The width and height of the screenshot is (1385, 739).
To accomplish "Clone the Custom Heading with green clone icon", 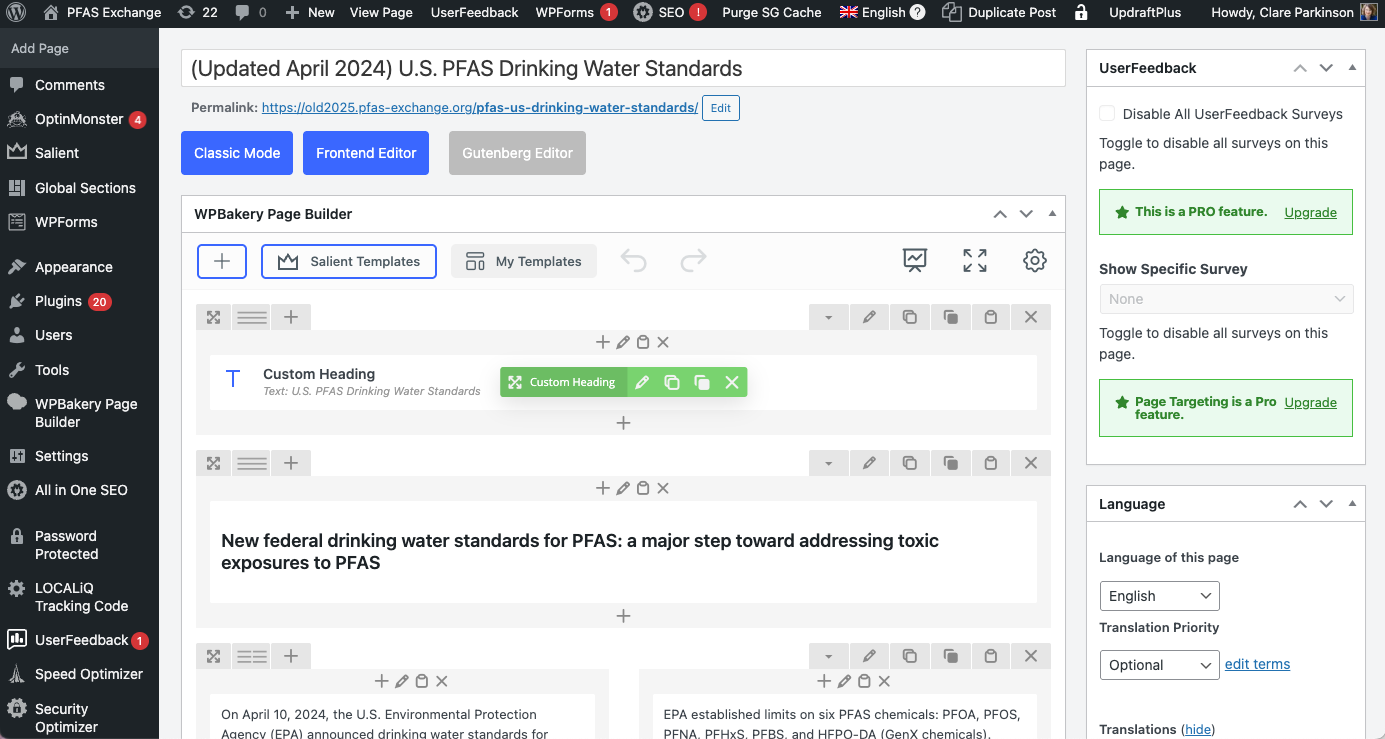I will [x=671, y=381].
